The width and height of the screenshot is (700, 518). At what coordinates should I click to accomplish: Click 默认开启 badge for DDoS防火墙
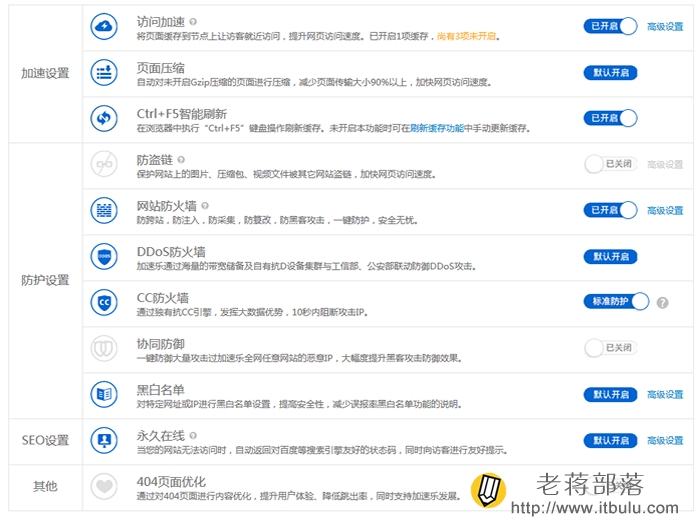610,256
